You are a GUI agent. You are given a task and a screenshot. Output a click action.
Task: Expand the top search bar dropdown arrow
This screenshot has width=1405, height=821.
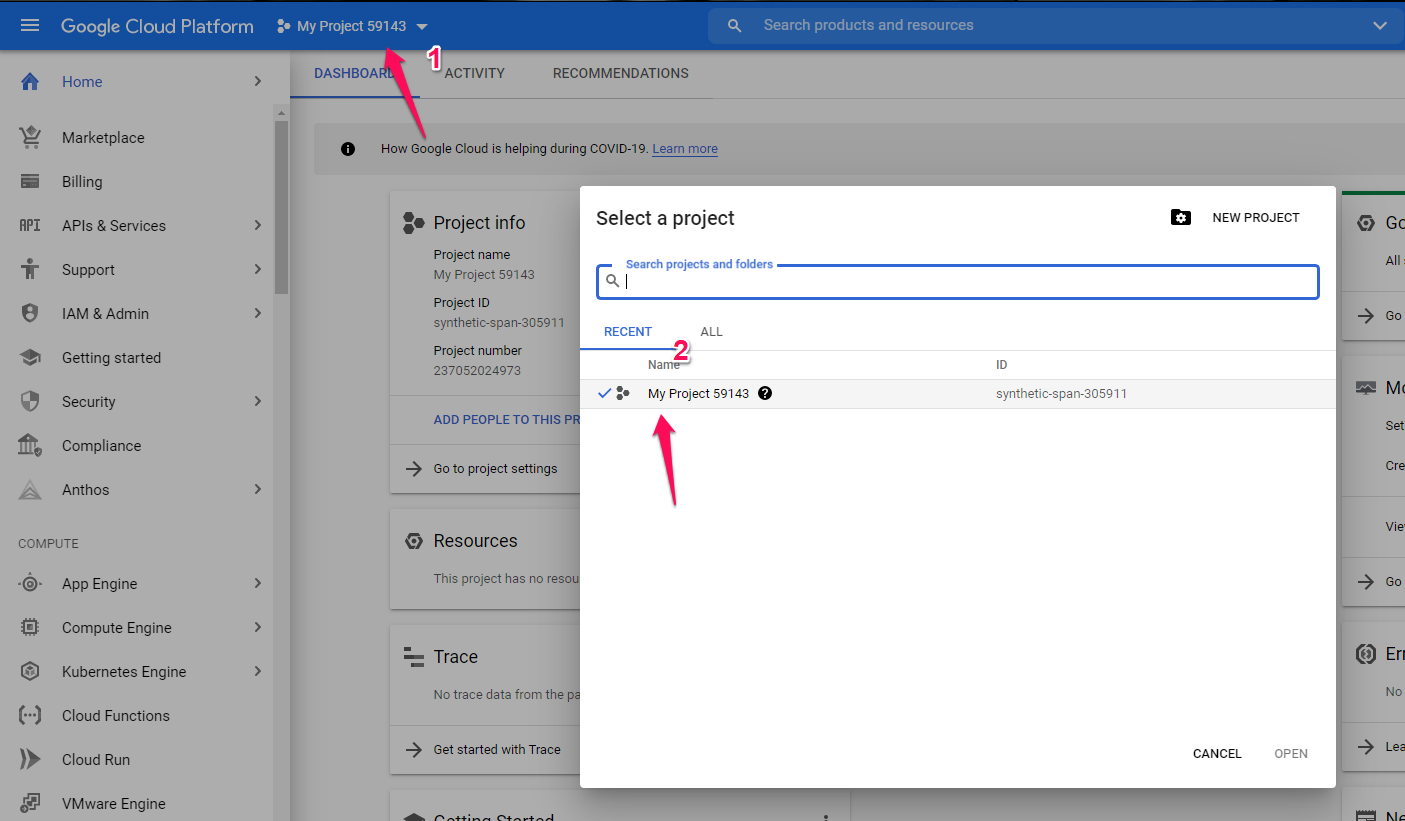(x=1381, y=26)
